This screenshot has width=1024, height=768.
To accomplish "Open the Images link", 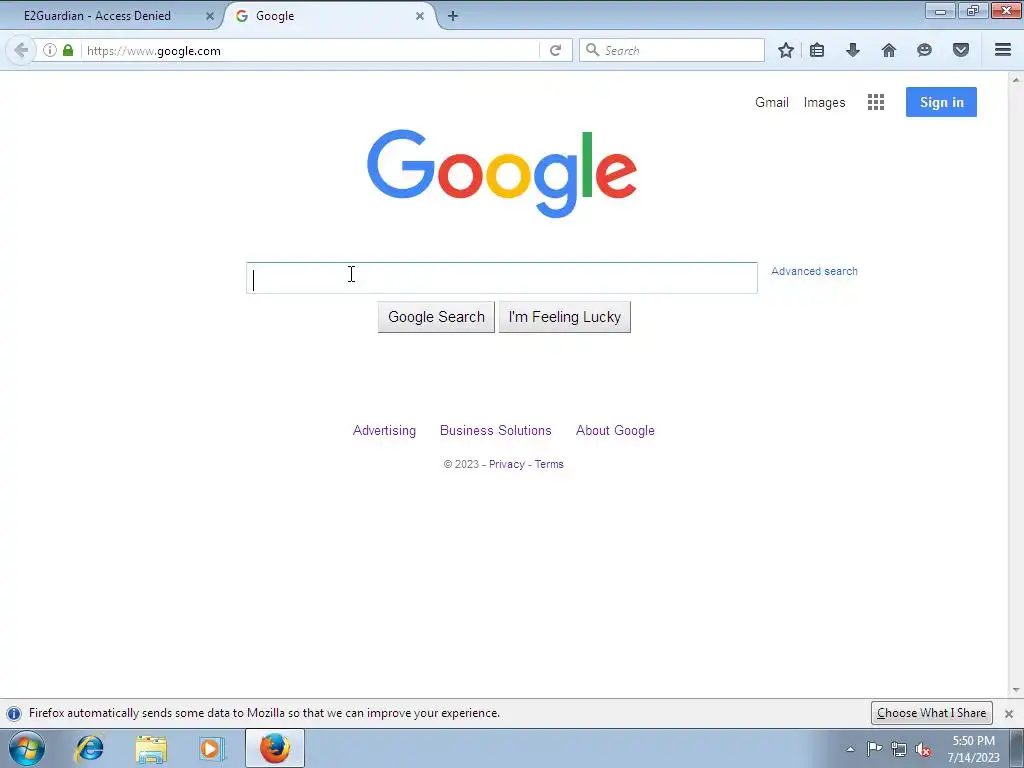I will (824, 103).
